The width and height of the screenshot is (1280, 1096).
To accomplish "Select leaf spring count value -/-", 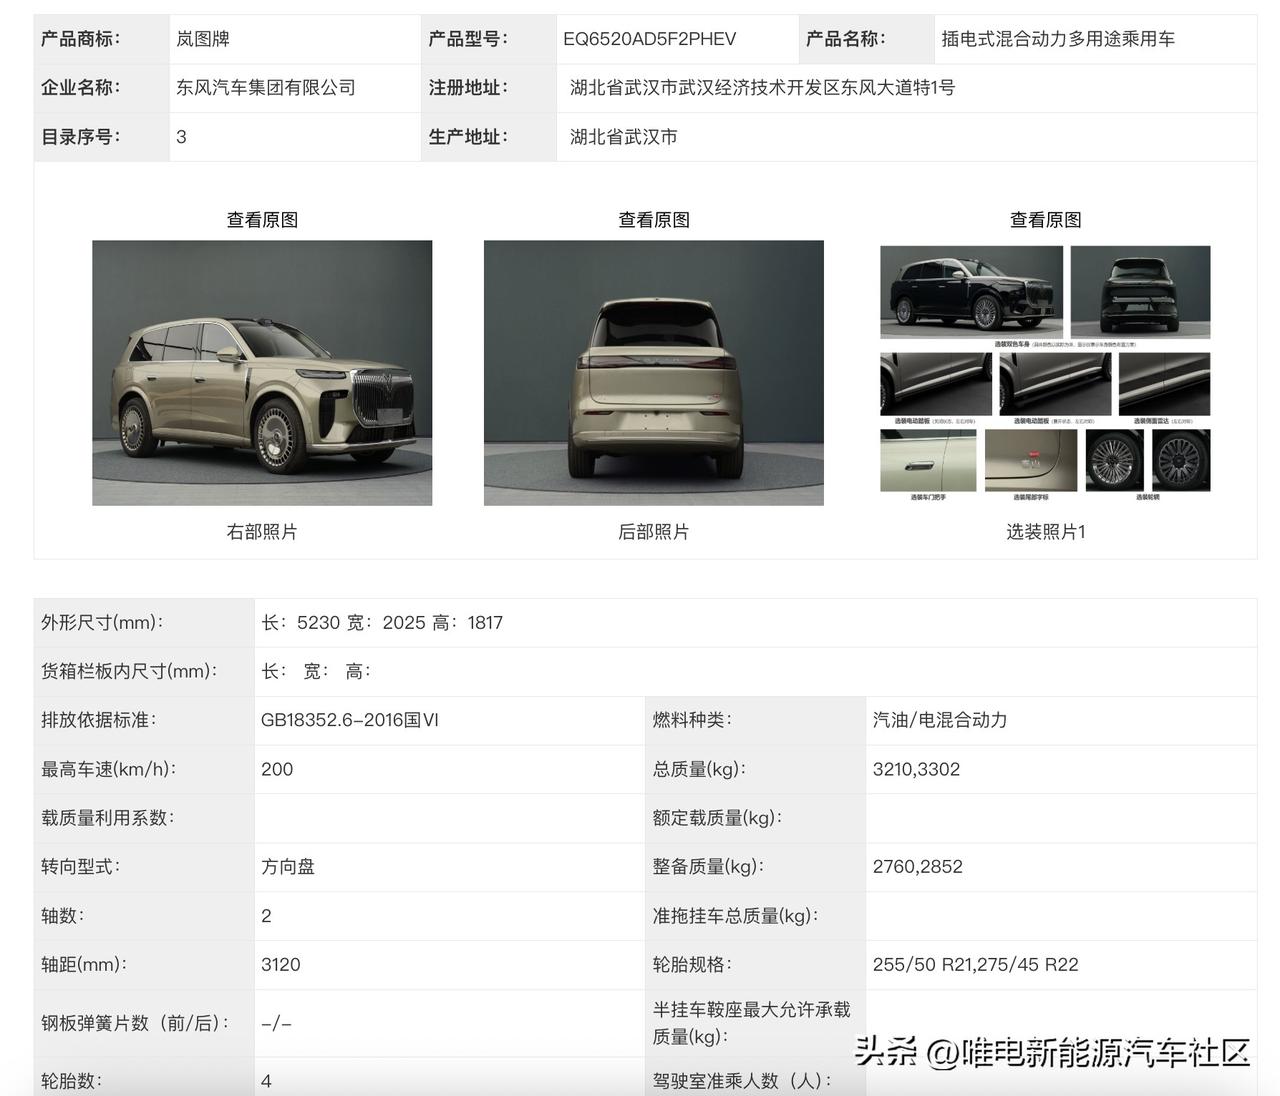I will coord(276,1024).
